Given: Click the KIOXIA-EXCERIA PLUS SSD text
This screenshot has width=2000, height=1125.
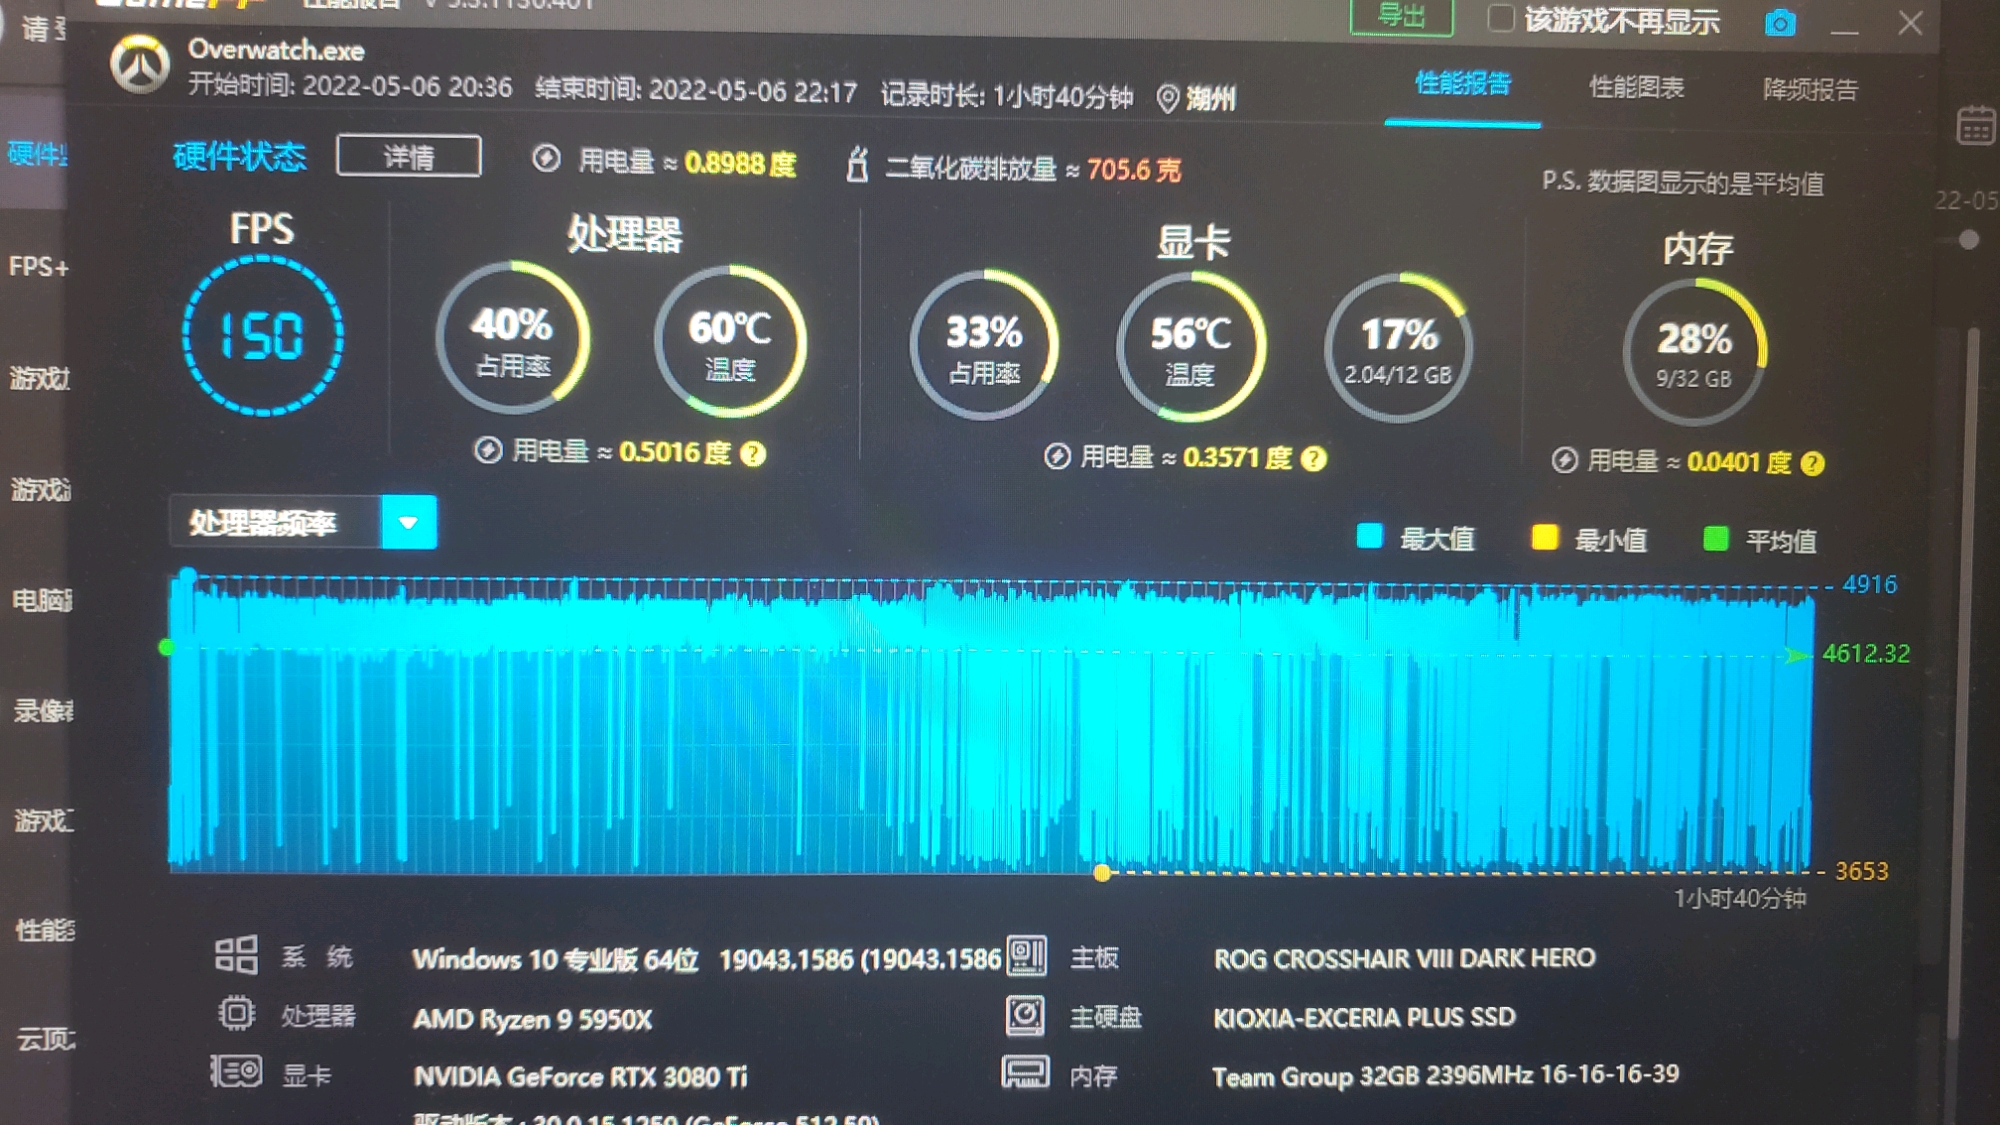Looking at the screenshot, I should 1364,1017.
